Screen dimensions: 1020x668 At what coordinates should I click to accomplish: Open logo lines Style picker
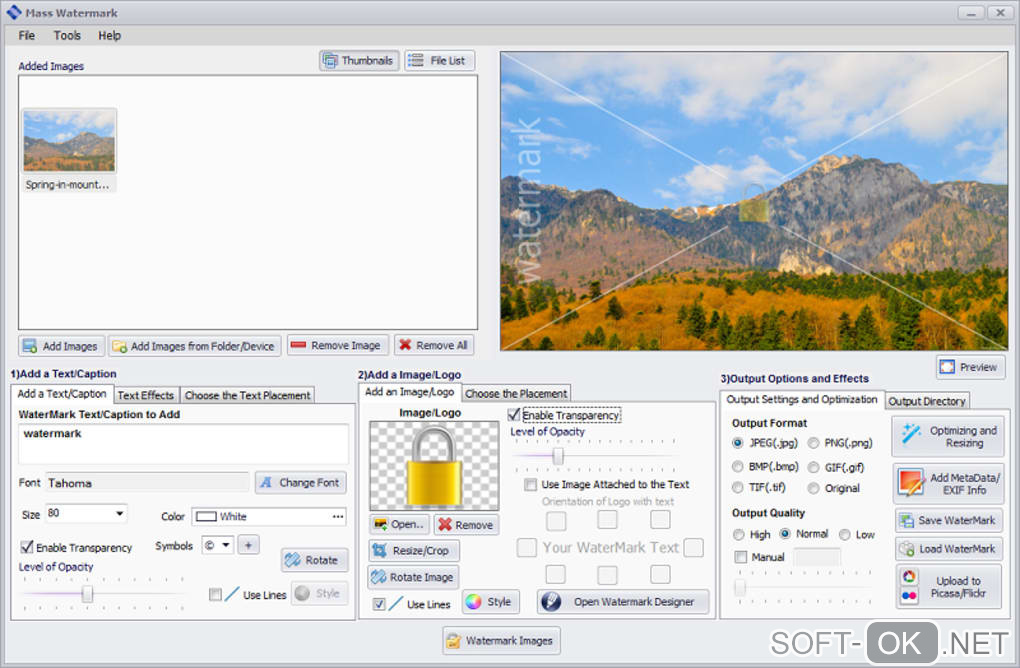[491, 602]
